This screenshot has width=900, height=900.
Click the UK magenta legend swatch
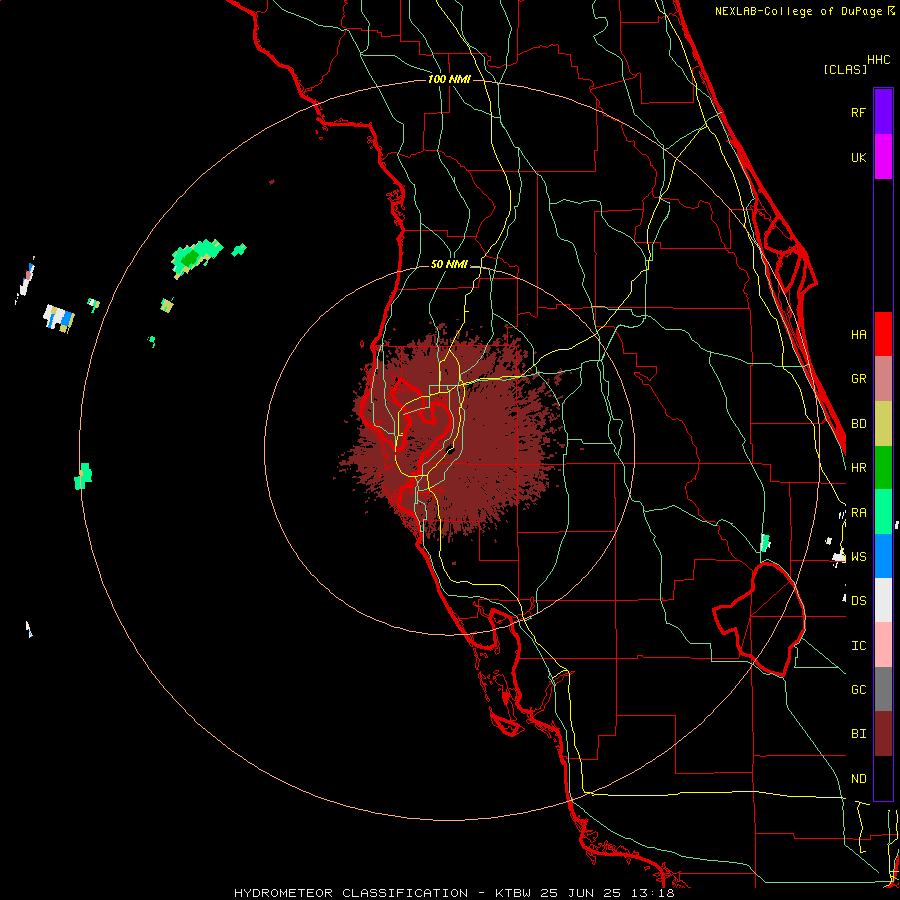883,157
